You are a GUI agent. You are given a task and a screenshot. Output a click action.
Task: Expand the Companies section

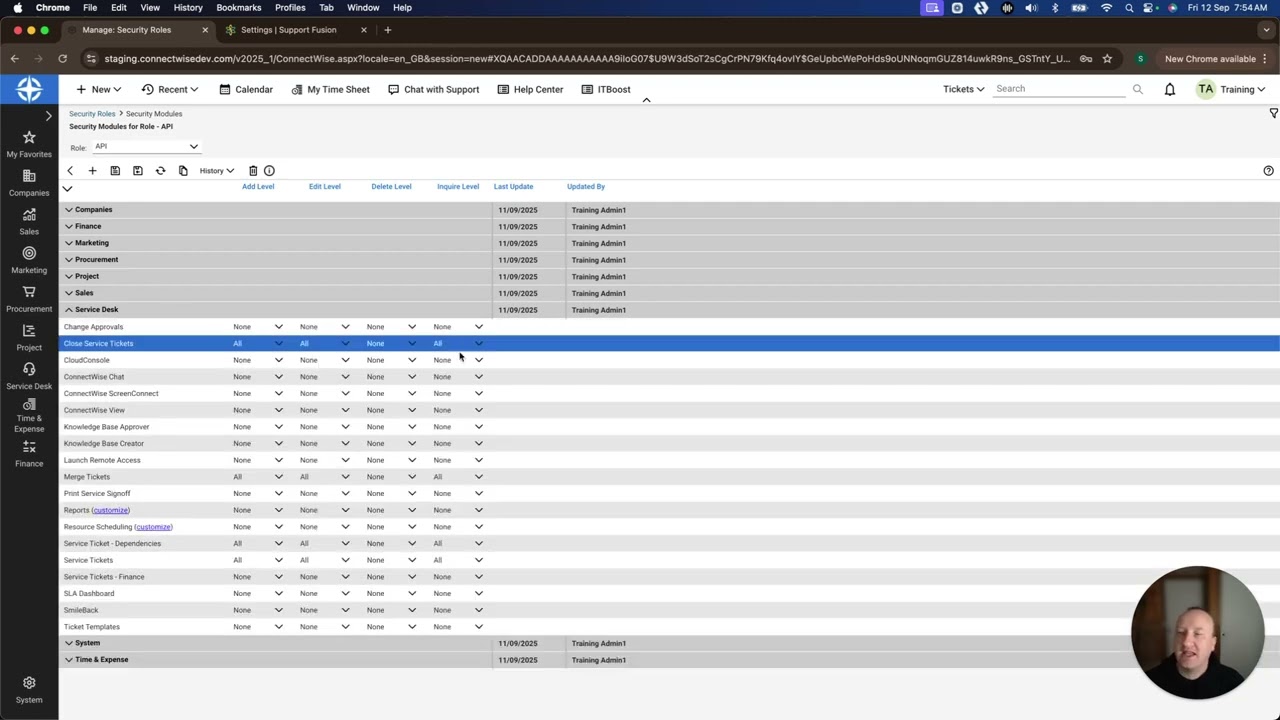pos(69,210)
